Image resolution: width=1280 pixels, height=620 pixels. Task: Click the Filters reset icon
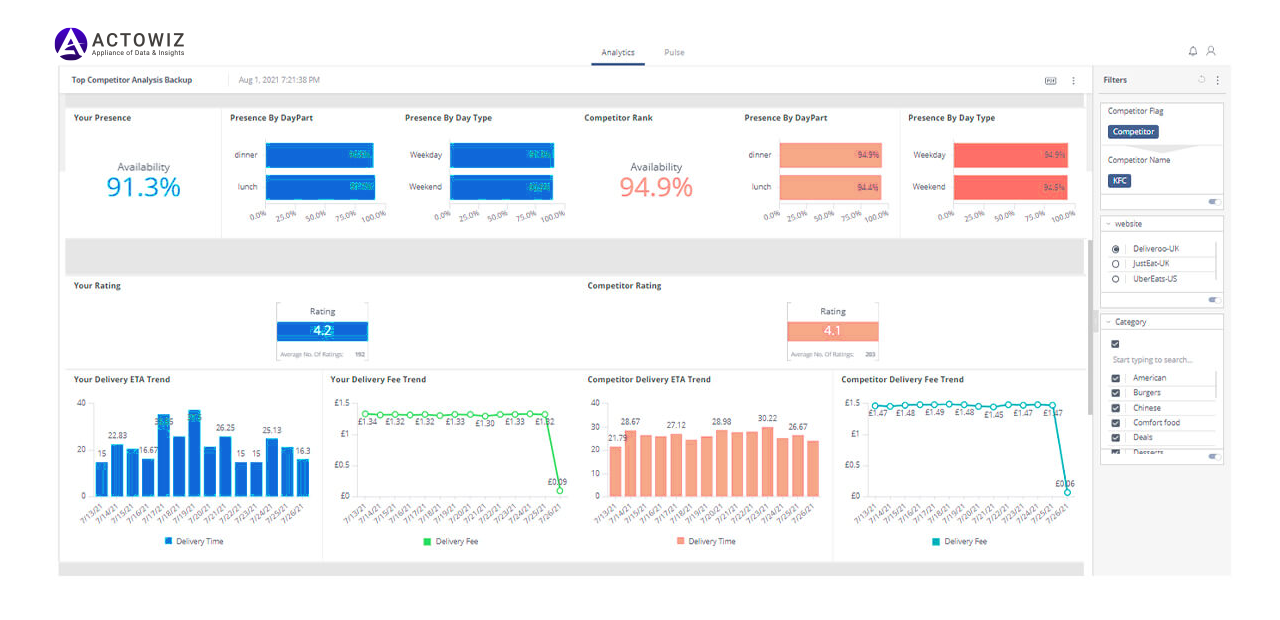click(1201, 80)
